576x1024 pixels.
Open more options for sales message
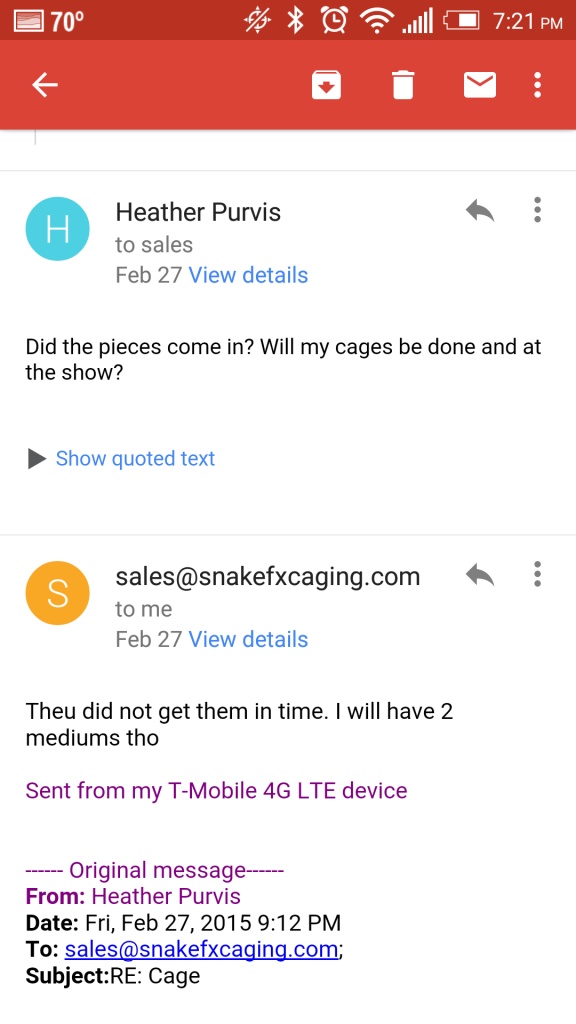(x=537, y=574)
